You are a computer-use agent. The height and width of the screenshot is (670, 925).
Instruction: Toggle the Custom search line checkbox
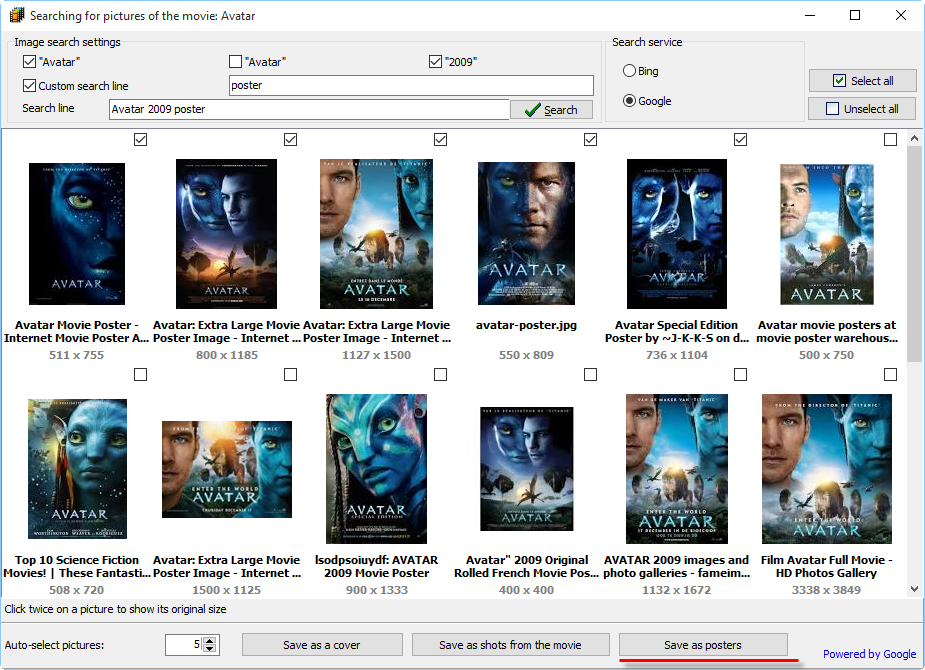29,86
